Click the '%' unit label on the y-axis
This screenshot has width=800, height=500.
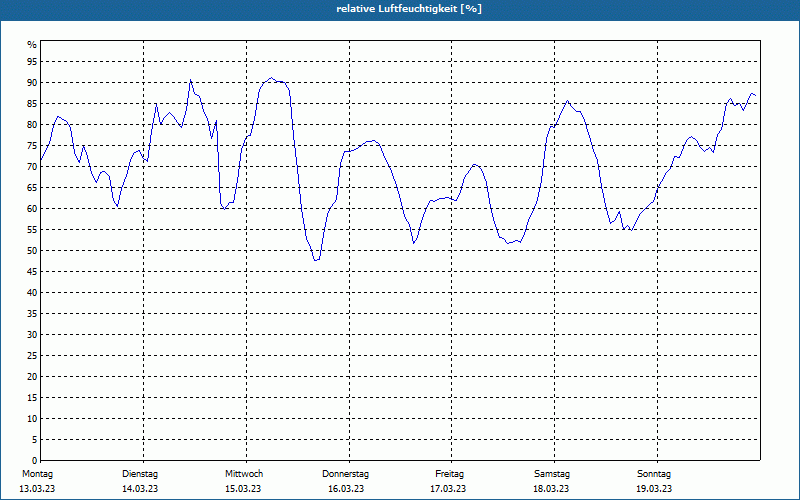[32, 45]
